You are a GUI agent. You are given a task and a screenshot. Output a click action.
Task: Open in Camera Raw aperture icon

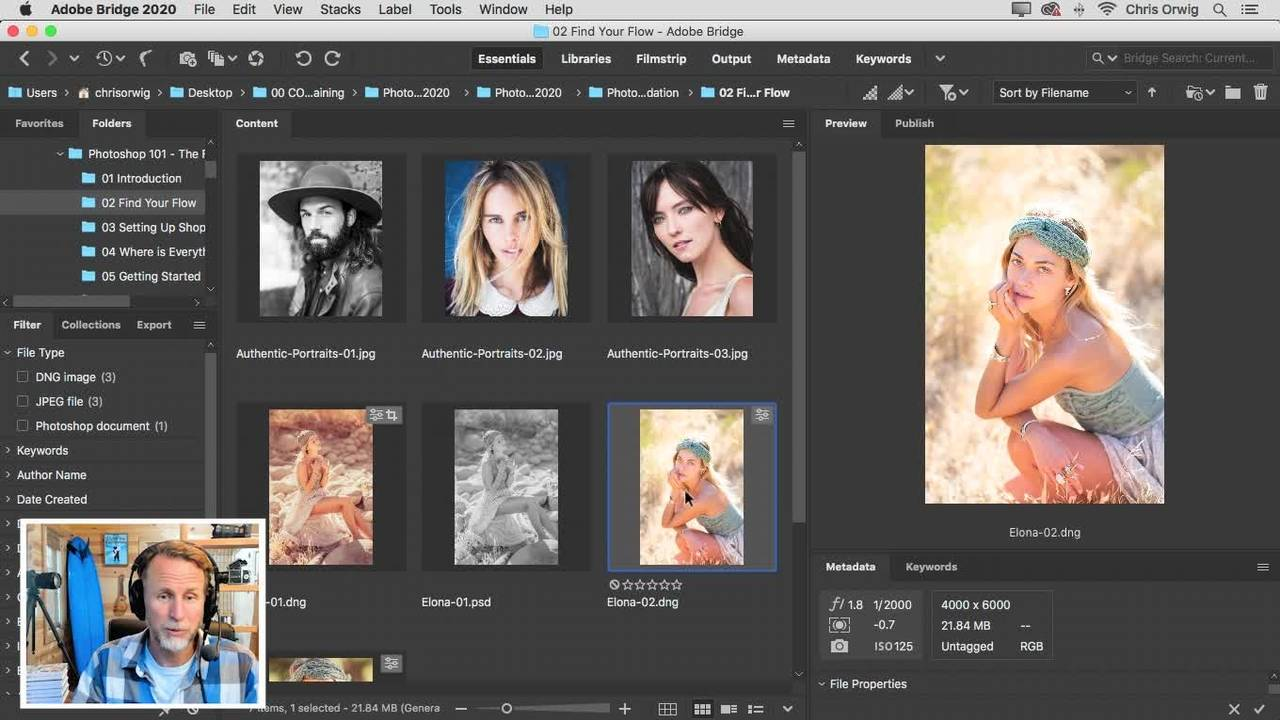pos(256,59)
